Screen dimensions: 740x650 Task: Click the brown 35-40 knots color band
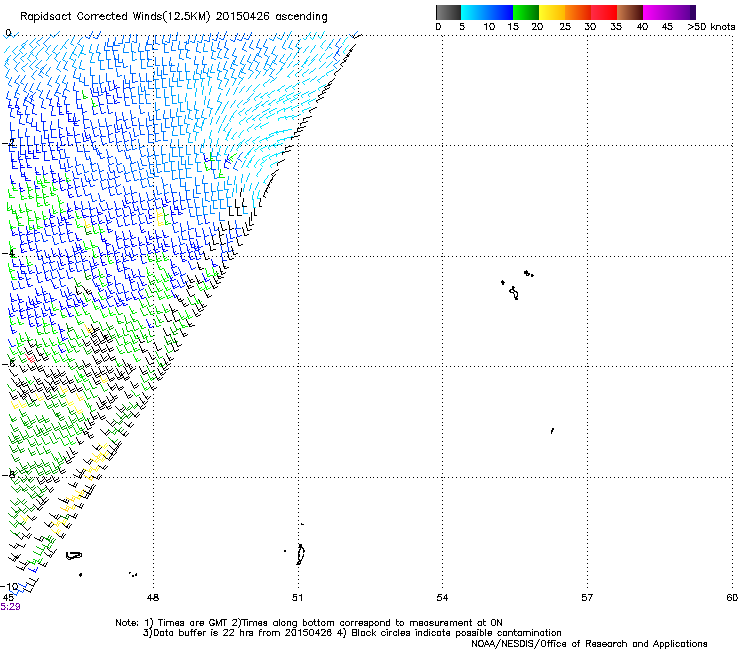coord(630,12)
